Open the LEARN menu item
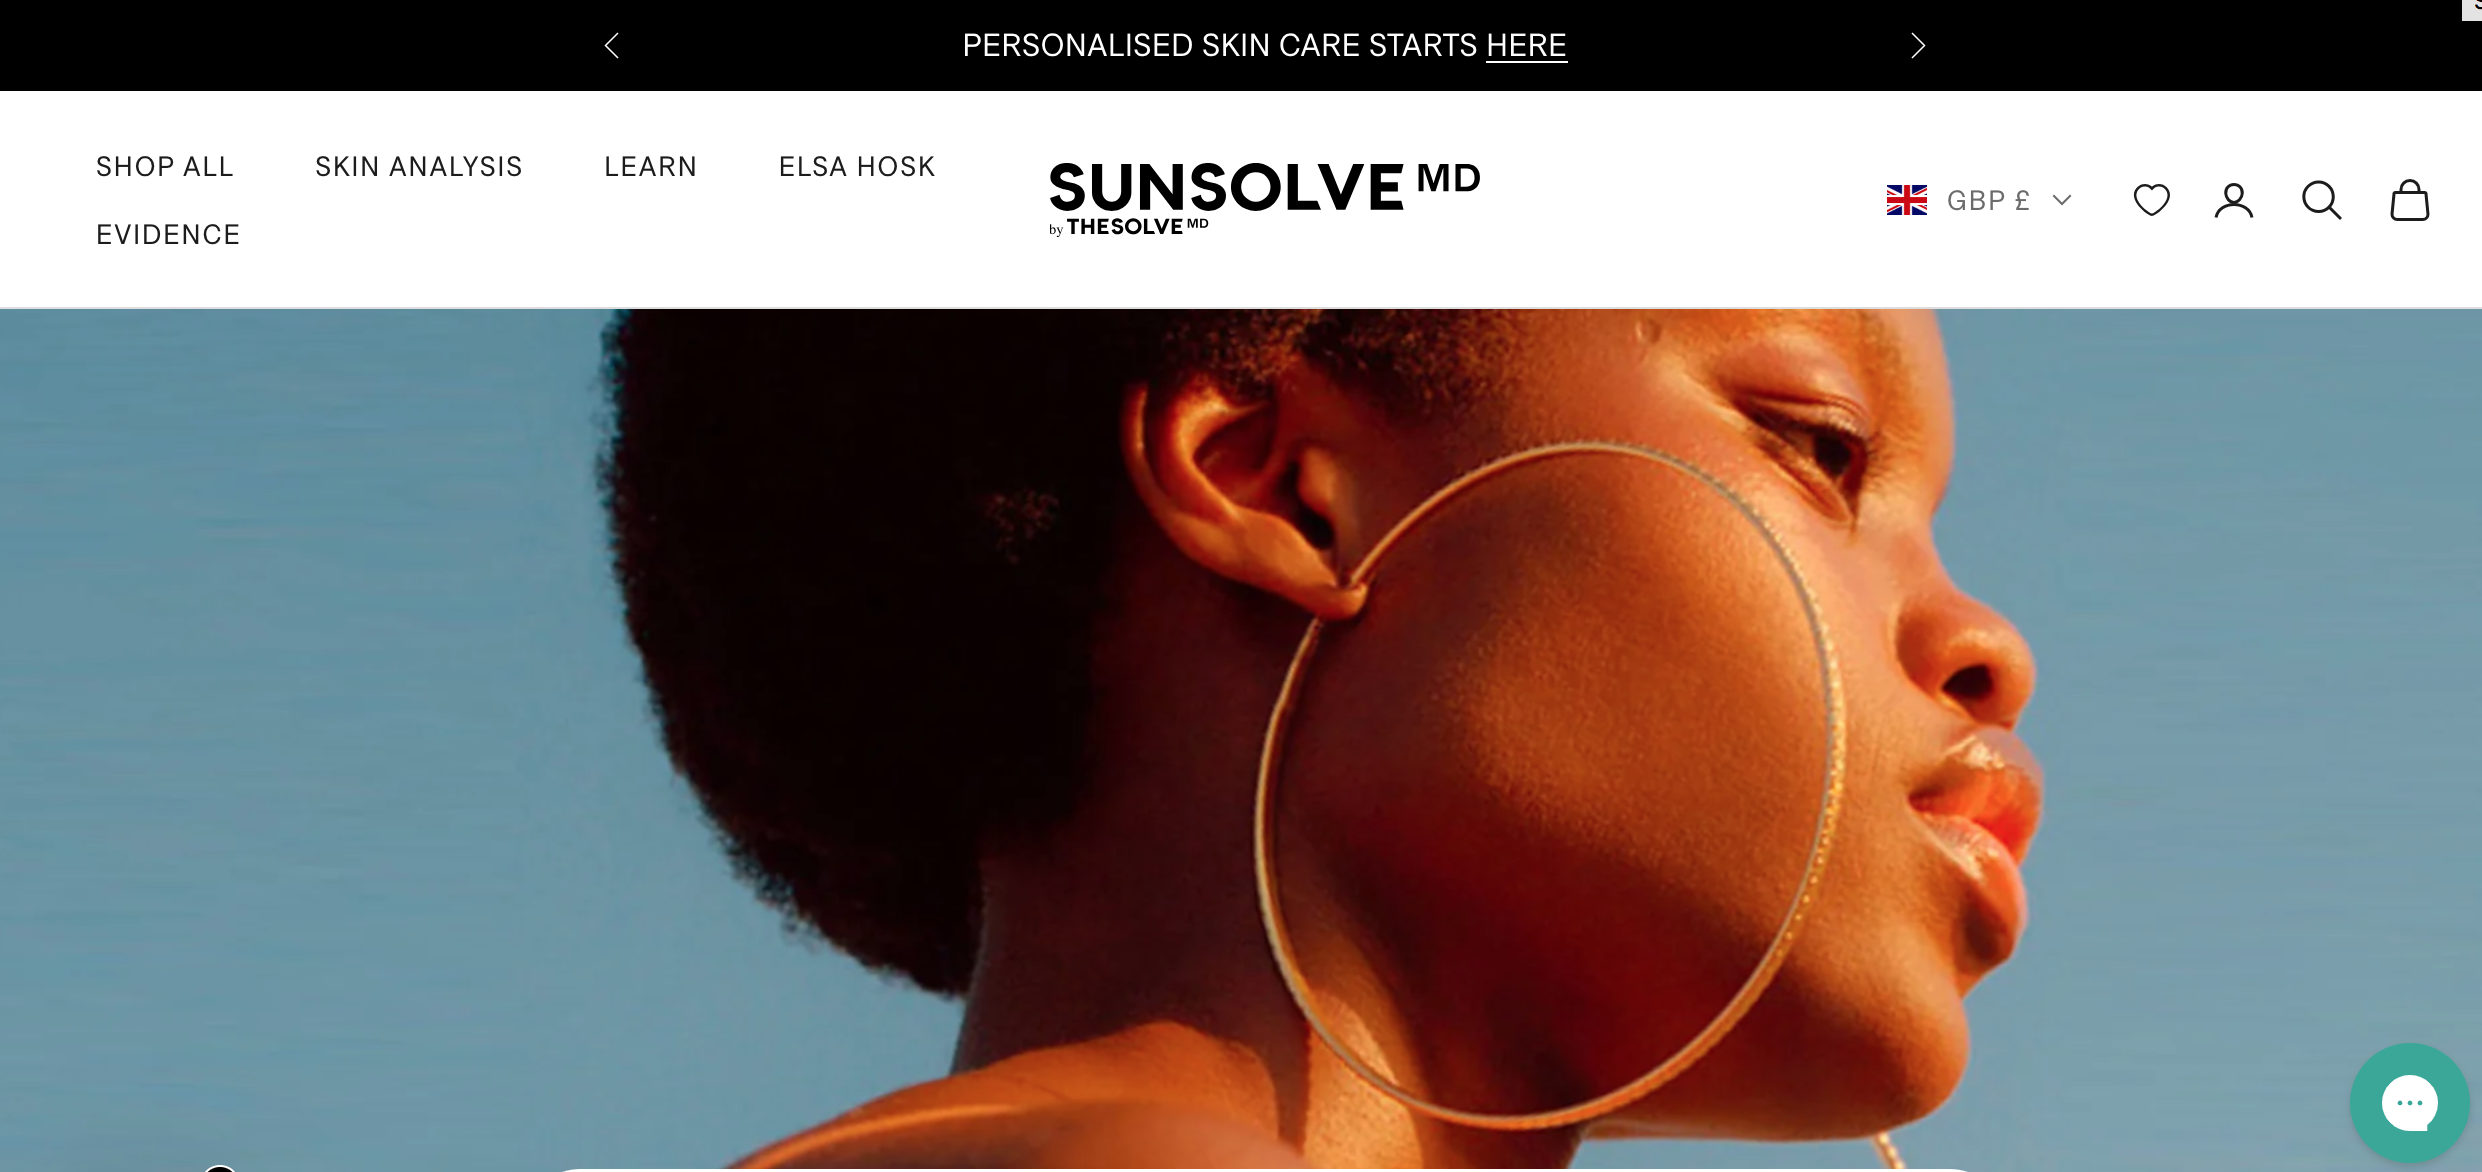2482x1172 pixels. (x=651, y=166)
